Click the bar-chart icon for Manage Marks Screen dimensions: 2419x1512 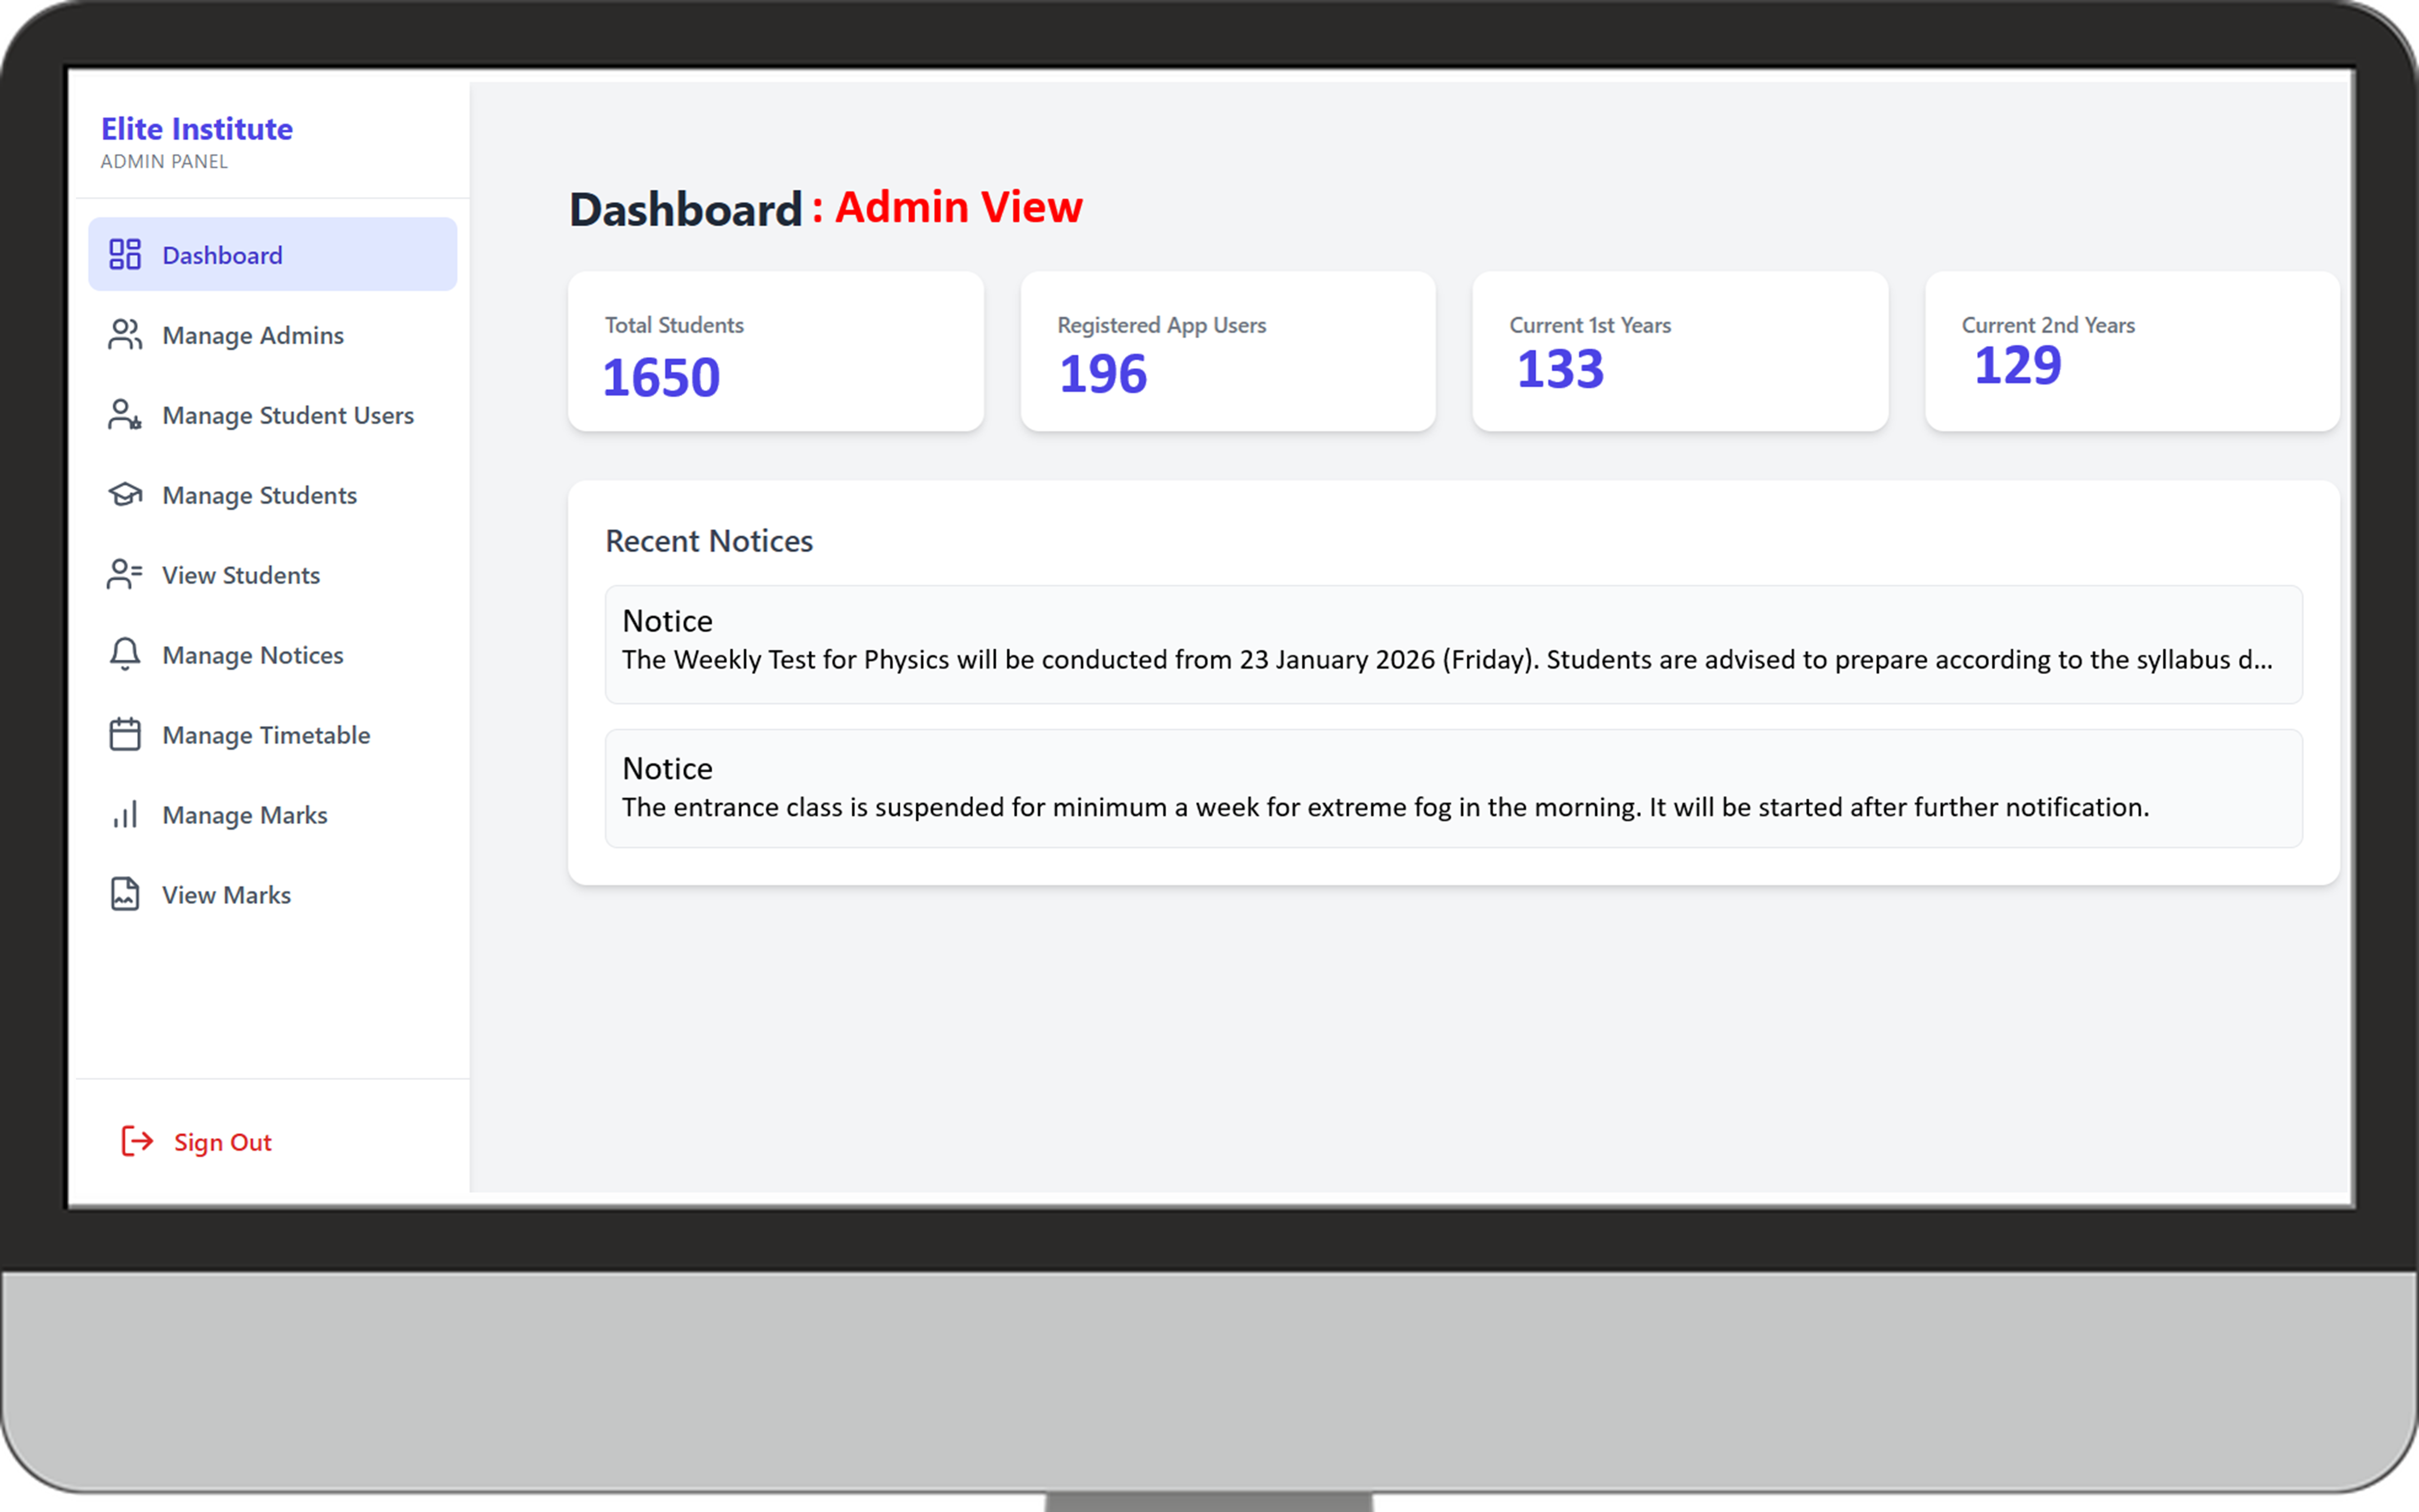[x=124, y=814]
